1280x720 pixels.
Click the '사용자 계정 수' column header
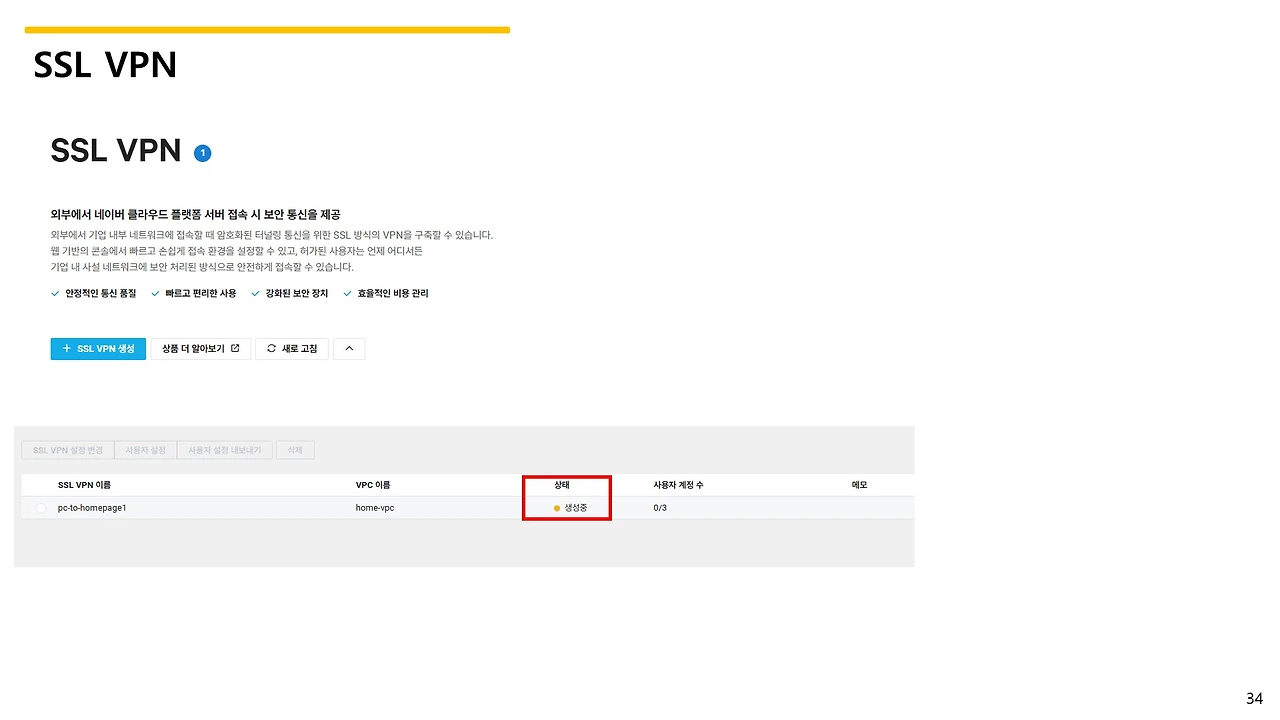coord(678,485)
